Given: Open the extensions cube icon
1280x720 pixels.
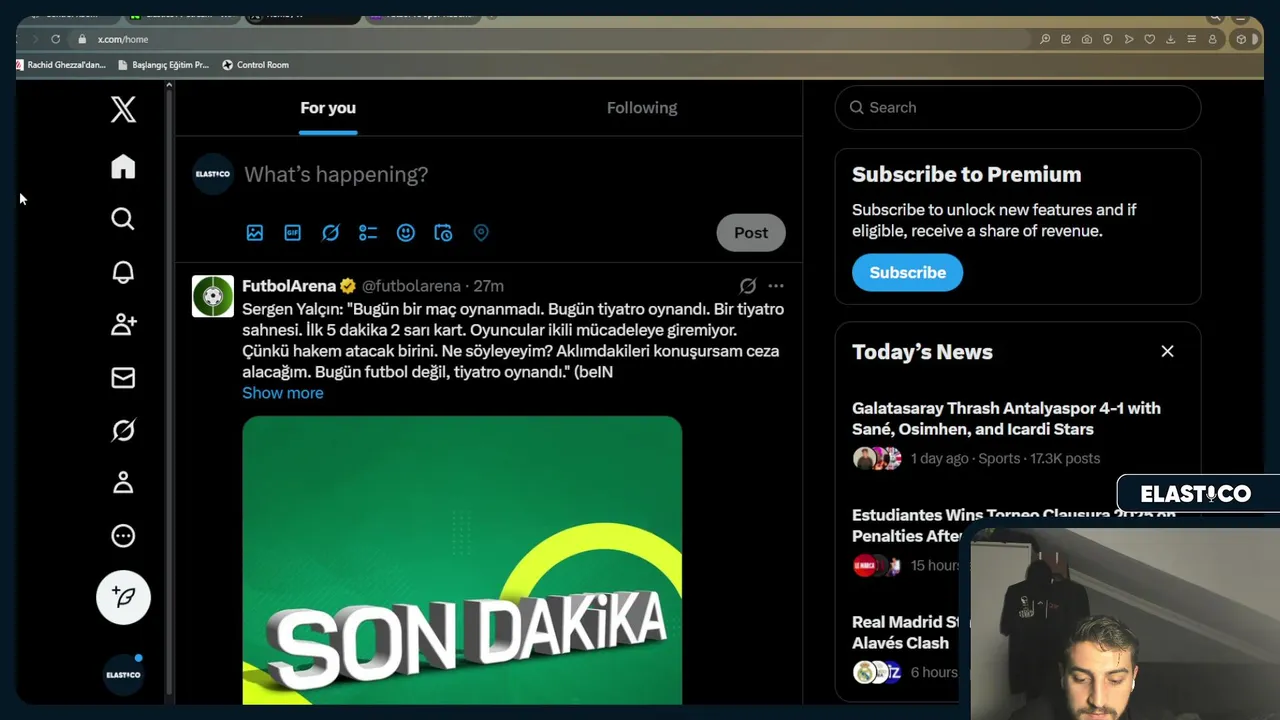Looking at the screenshot, I should pos(1241,39).
